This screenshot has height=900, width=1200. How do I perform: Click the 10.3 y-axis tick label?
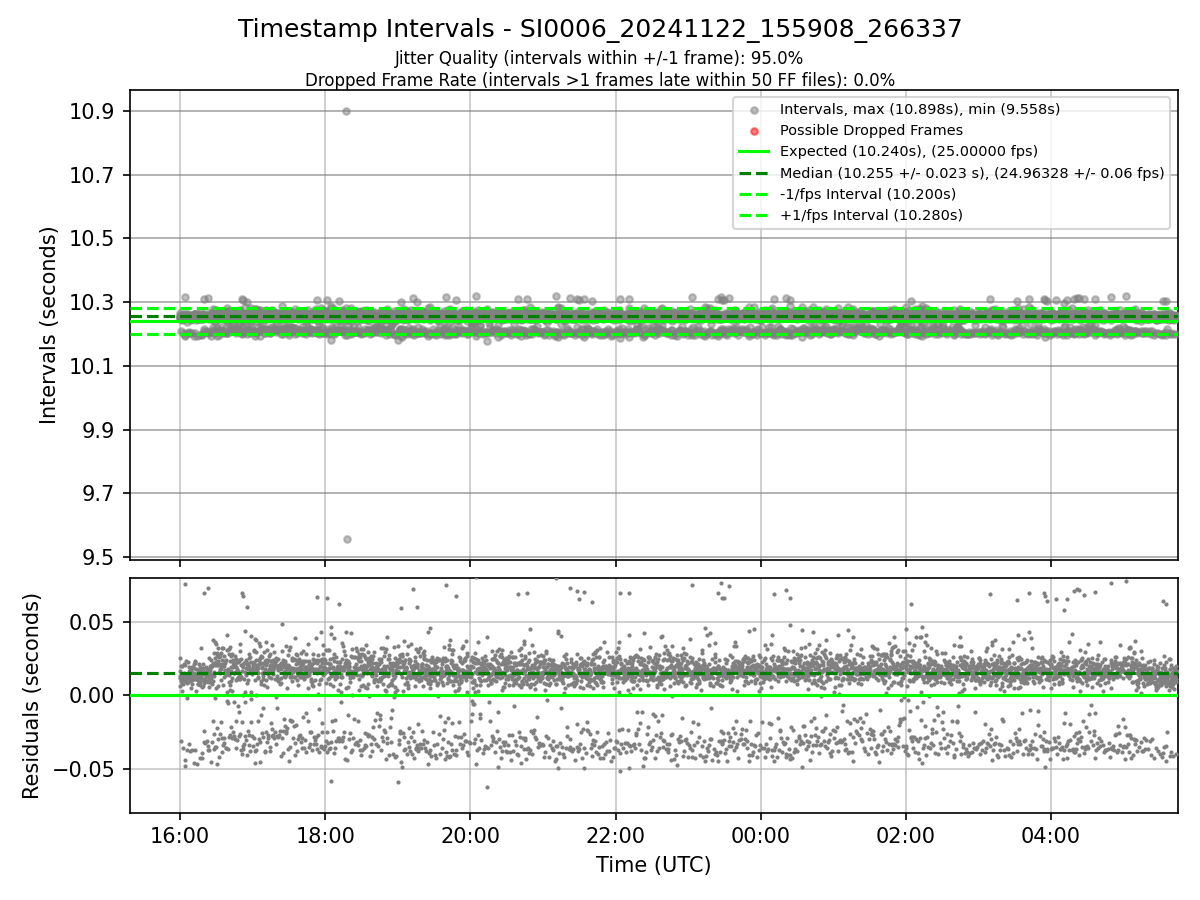click(x=90, y=303)
